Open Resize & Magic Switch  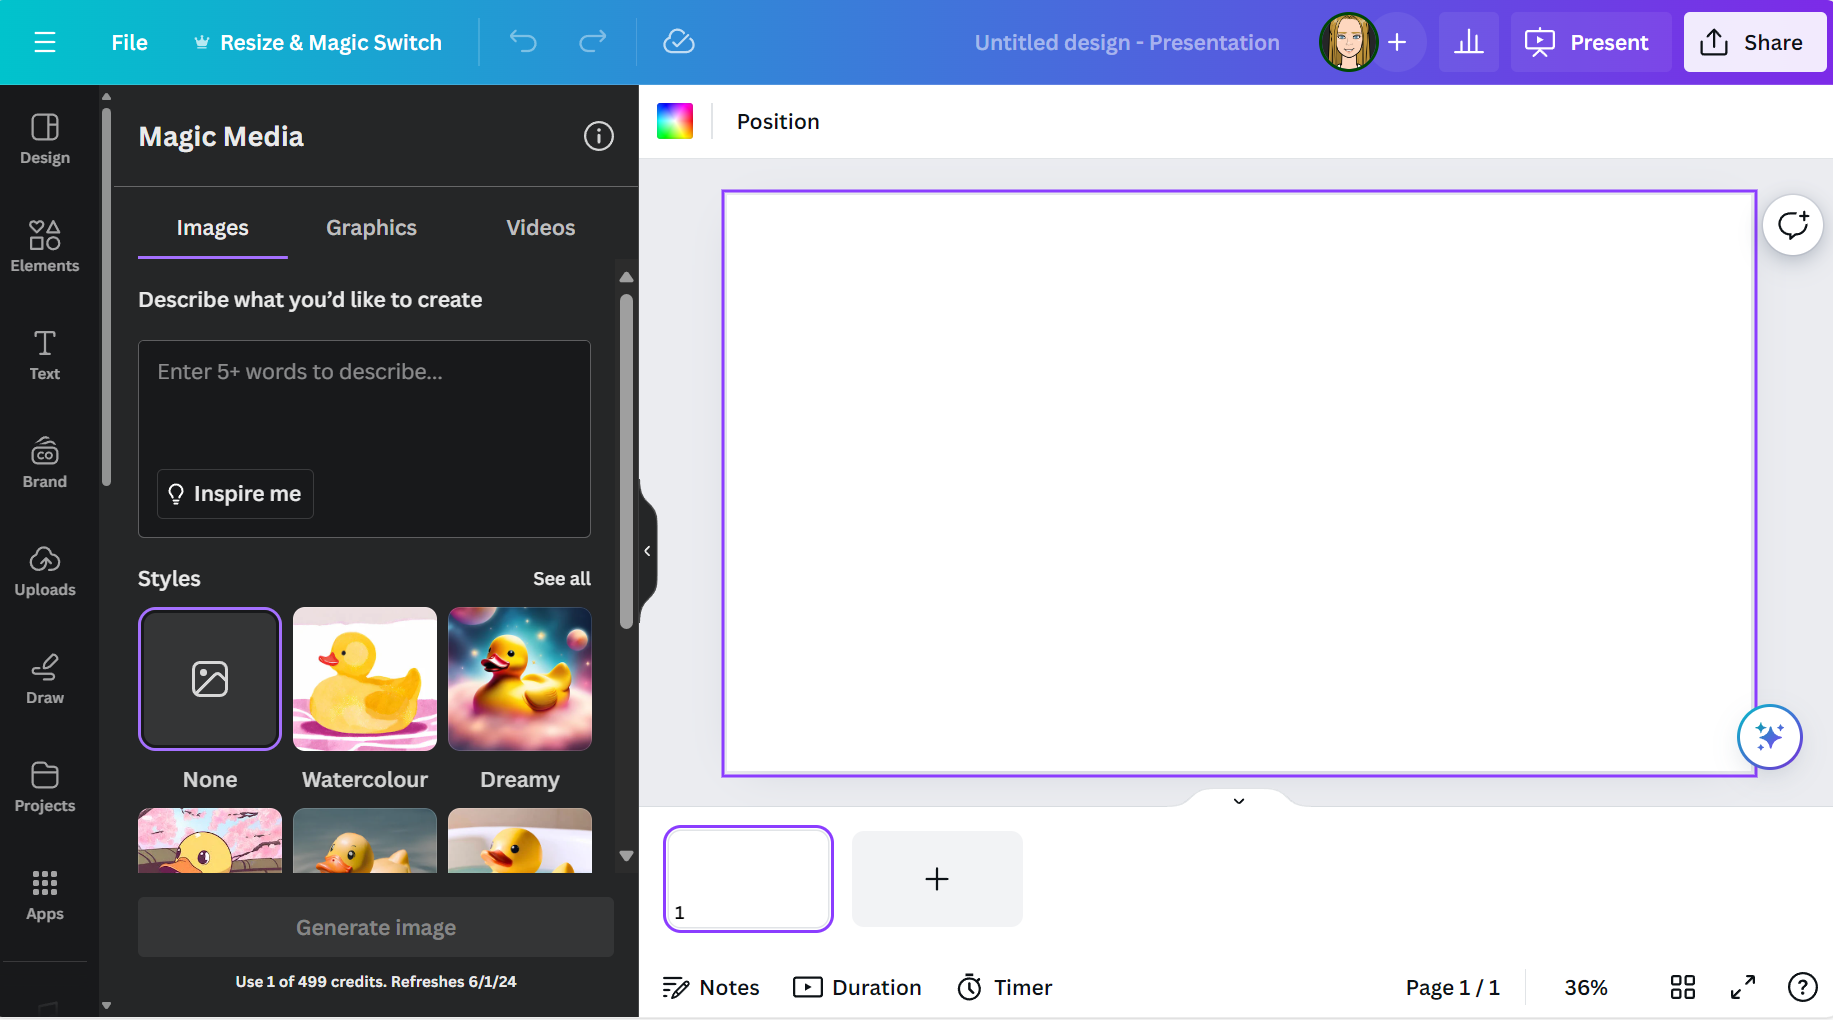(x=318, y=42)
